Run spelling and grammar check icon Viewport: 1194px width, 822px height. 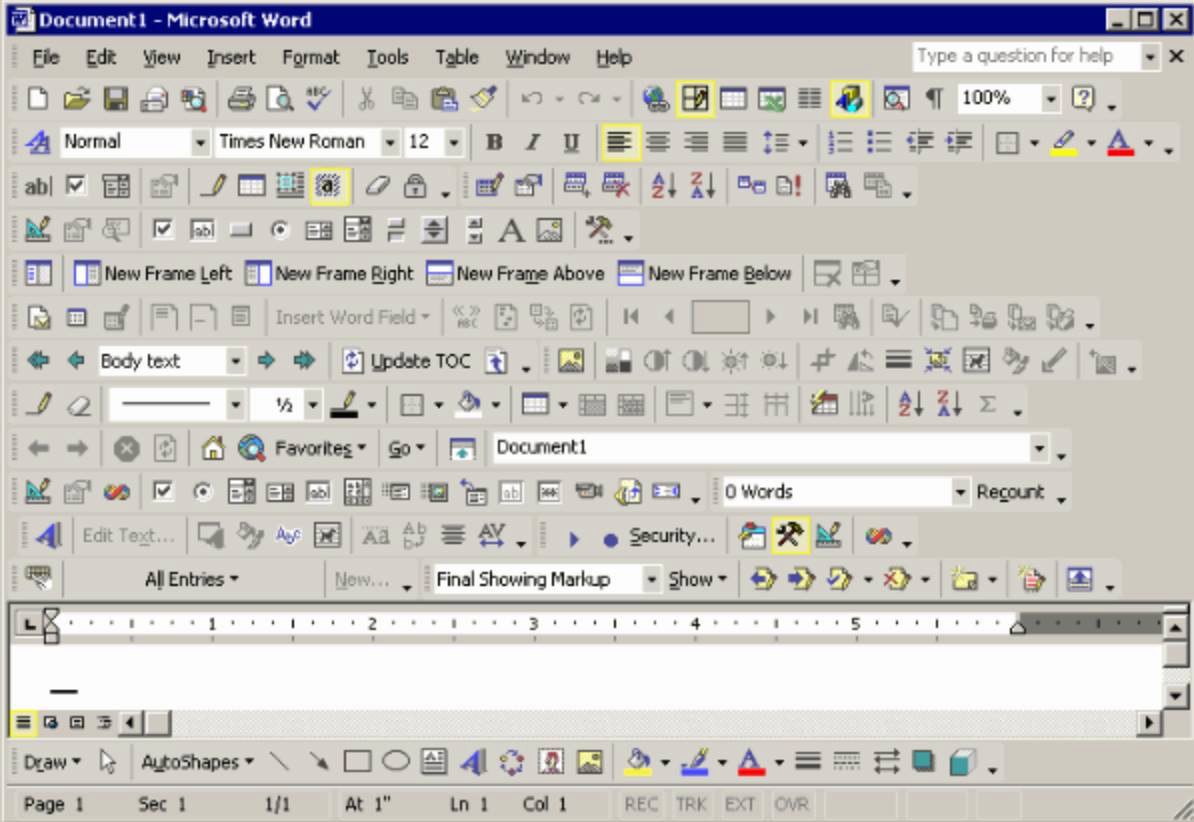point(318,98)
